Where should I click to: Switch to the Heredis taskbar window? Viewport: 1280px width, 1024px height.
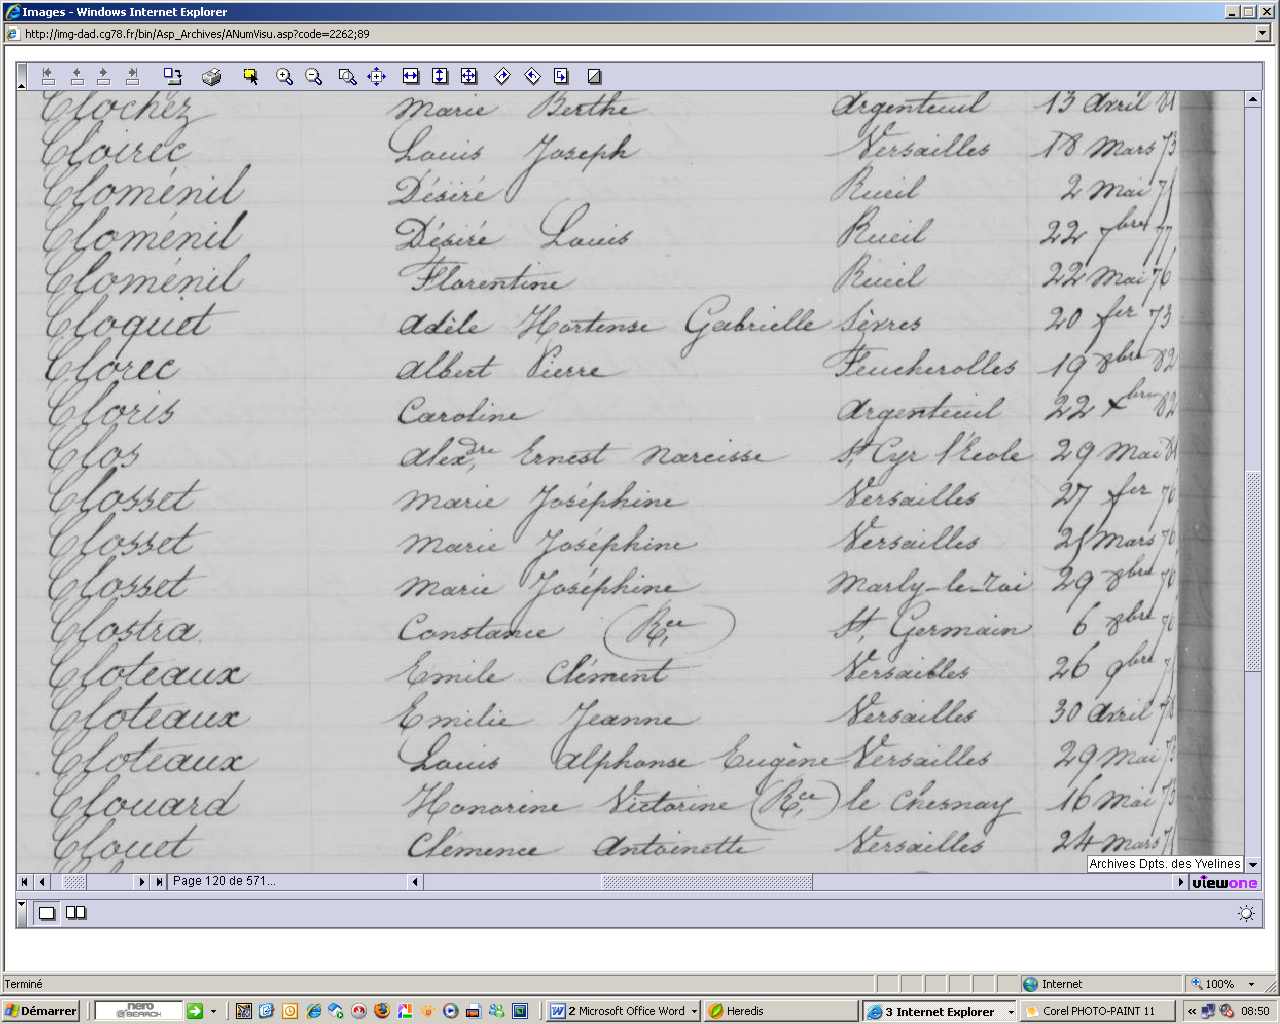(x=780, y=1011)
